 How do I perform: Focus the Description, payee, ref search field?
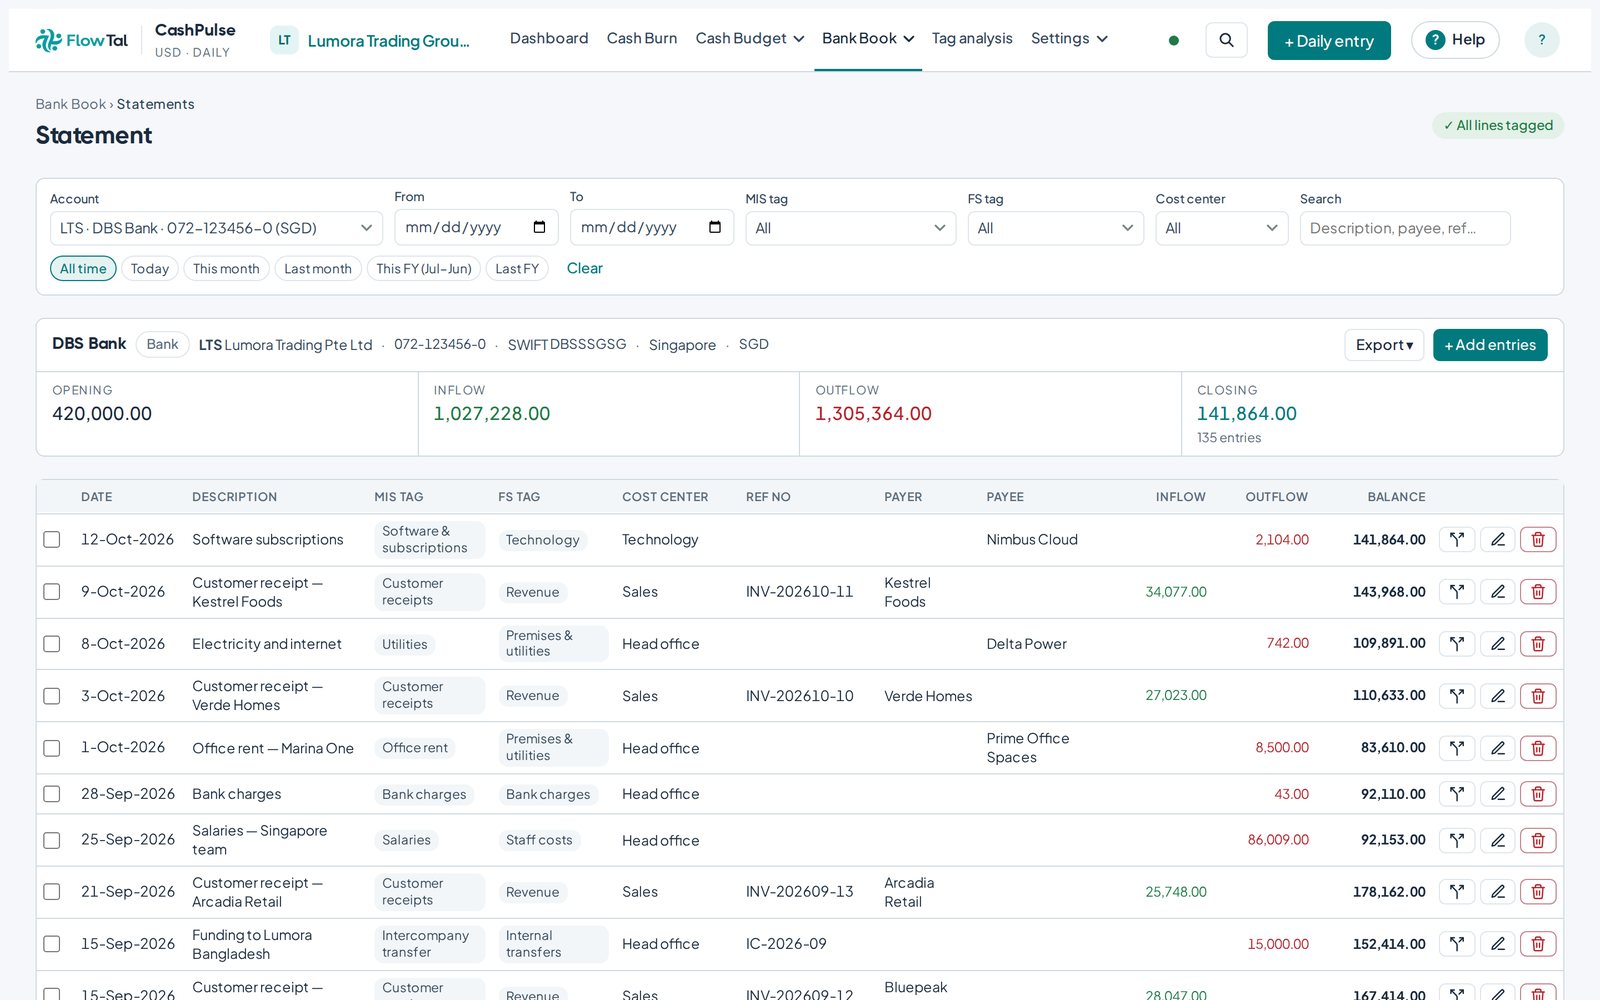click(1405, 228)
